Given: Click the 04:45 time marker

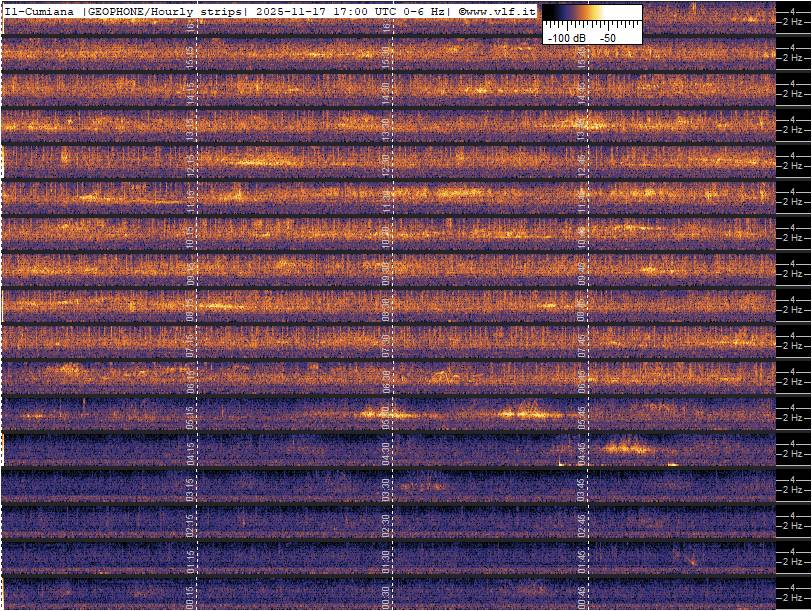Looking at the screenshot, I should click(x=581, y=451).
